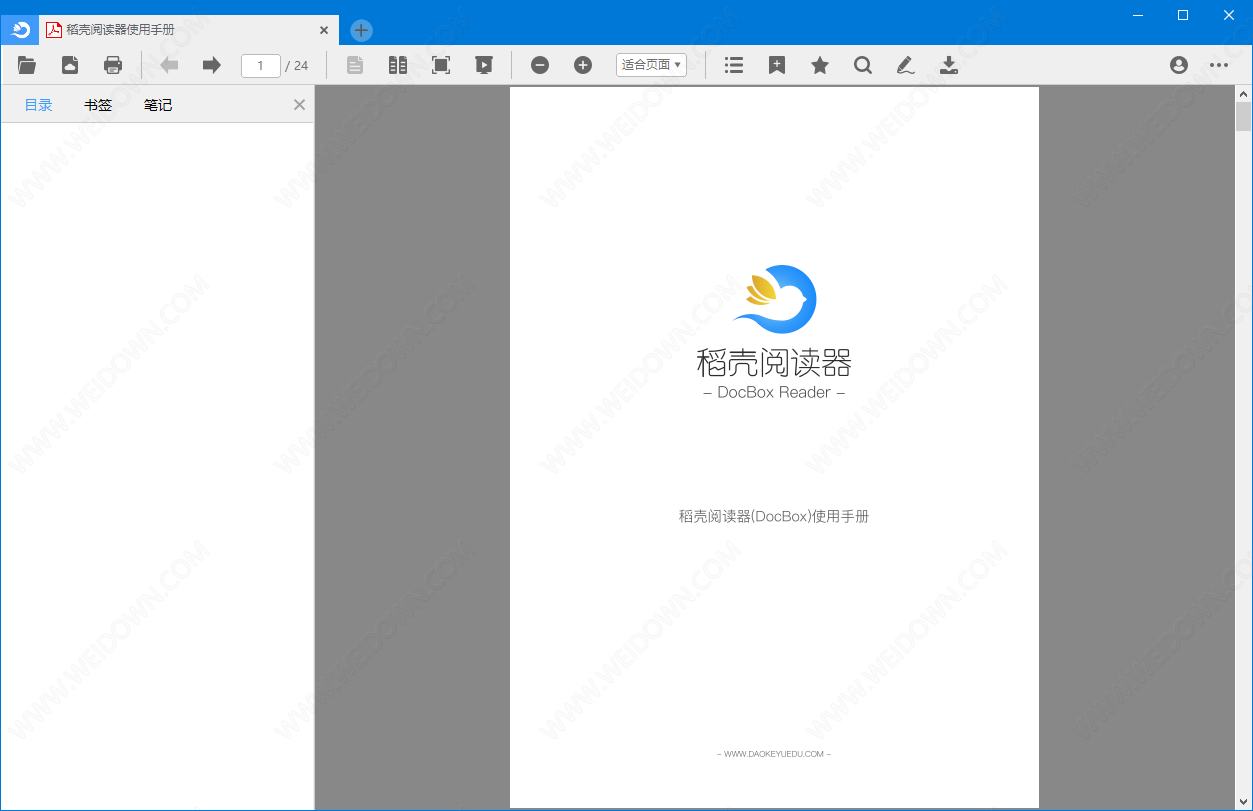Viewport: 1253px width, 811px height.
Task: Print the document using the printer icon
Action: click(113, 65)
